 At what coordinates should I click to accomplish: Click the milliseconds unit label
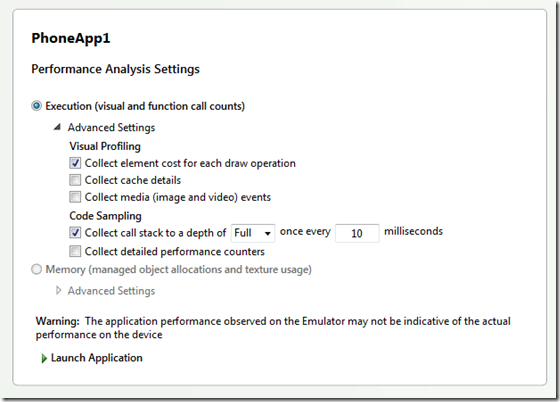point(413,231)
